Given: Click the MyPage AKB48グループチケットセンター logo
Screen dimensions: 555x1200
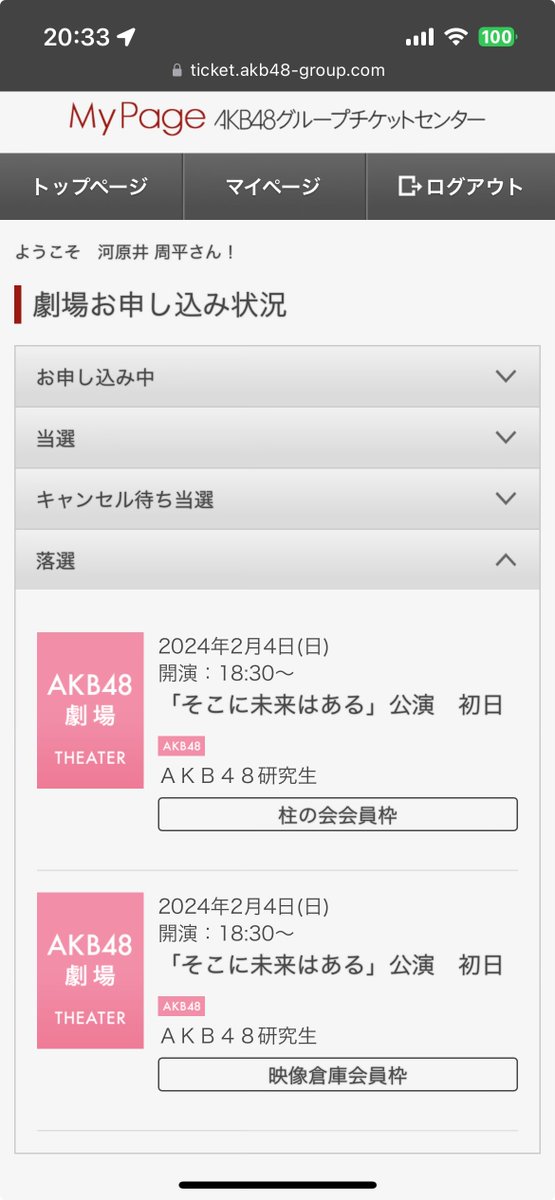Looking at the screenshot, I should 277,120.
